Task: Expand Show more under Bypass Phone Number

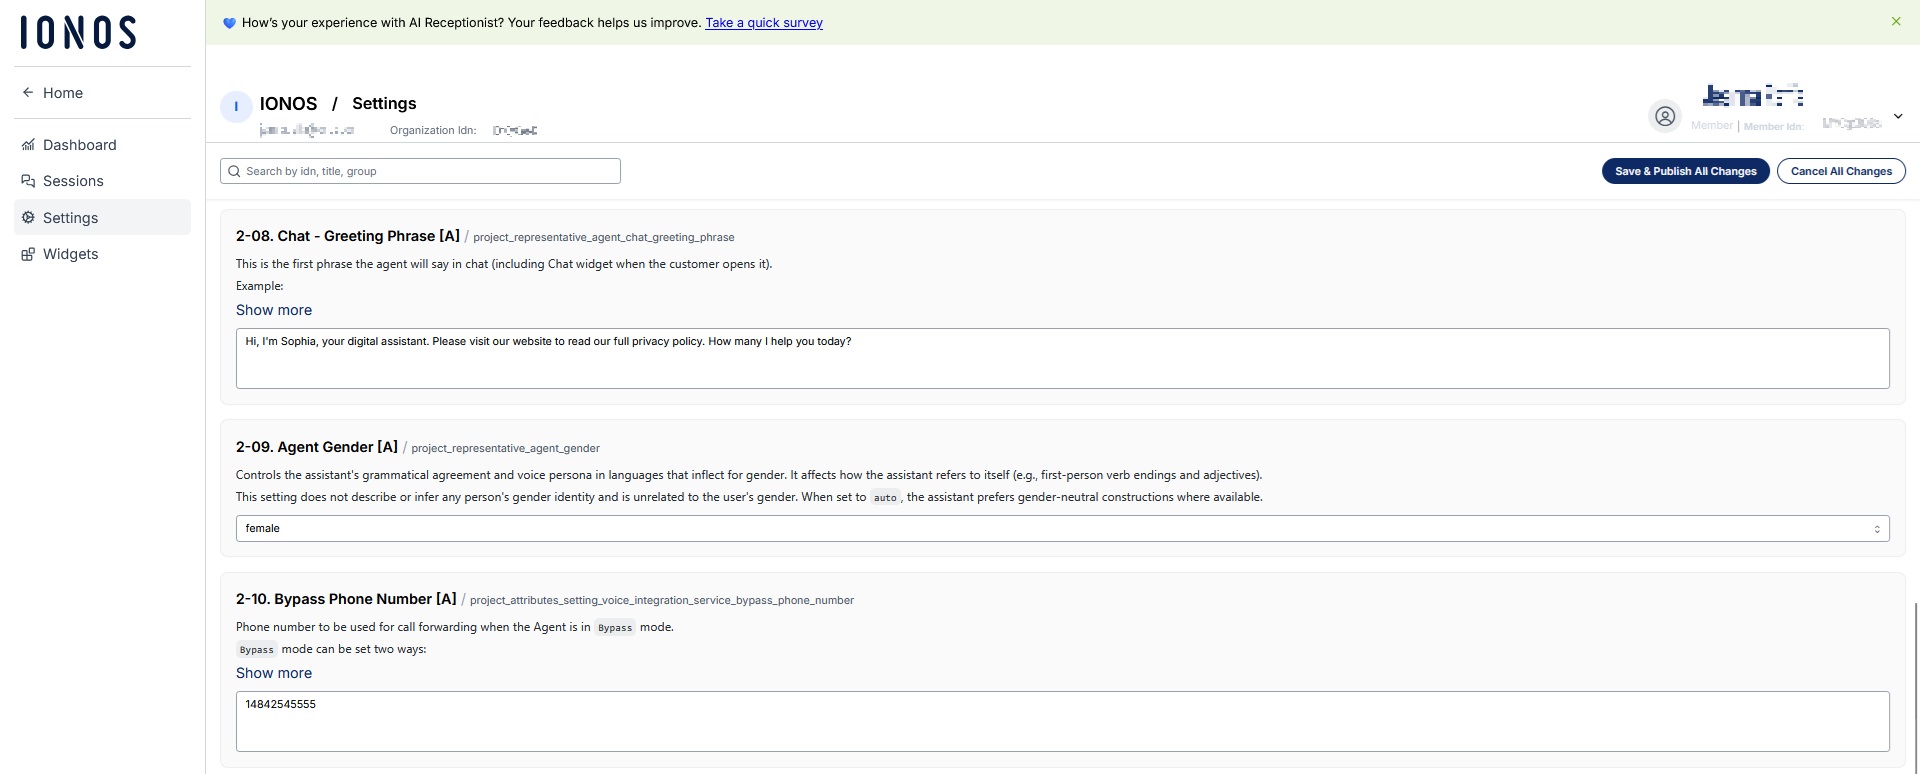Action: (x=274, y=673)
